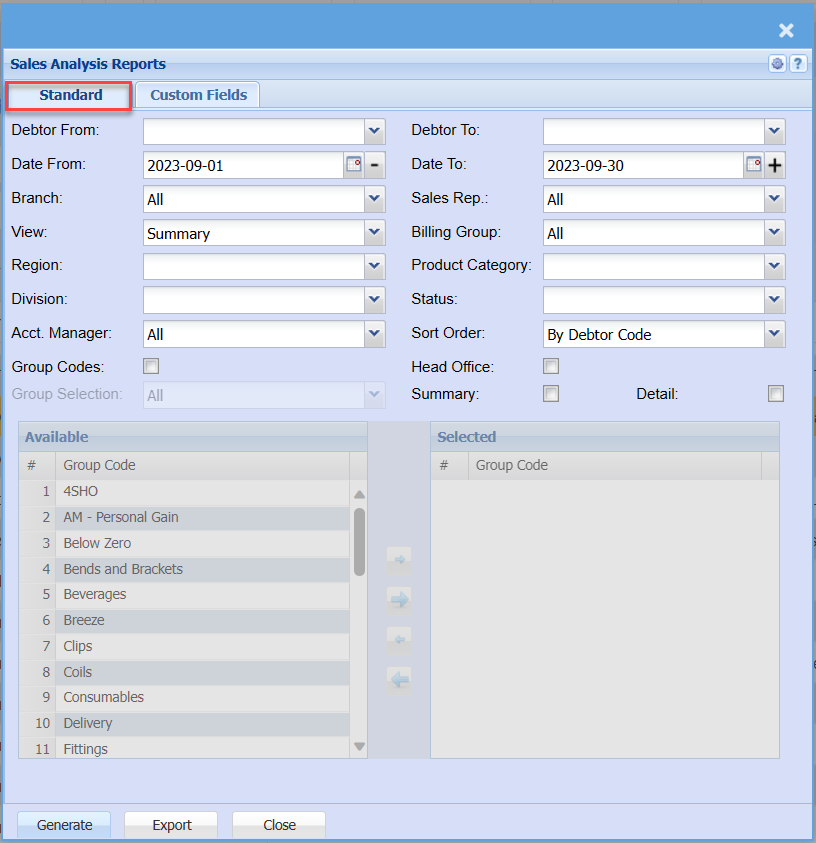Switch to the Custom Fields tab
This screenshot has height=843, width=816.
[198, 95]
